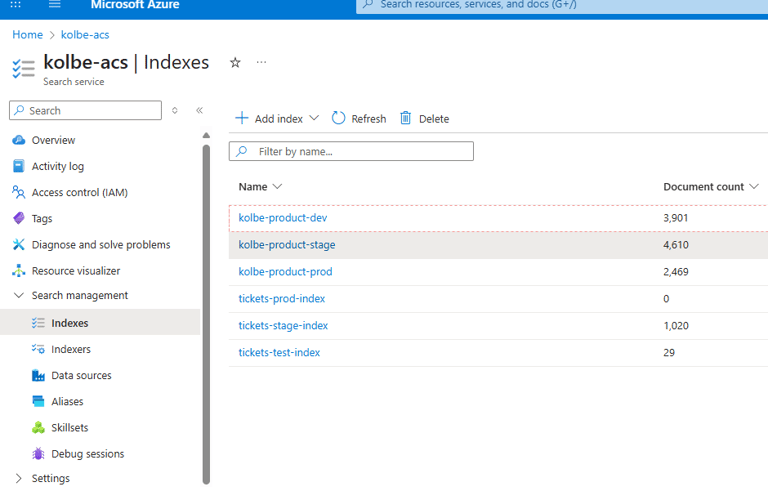Open Data sources page

81,375
